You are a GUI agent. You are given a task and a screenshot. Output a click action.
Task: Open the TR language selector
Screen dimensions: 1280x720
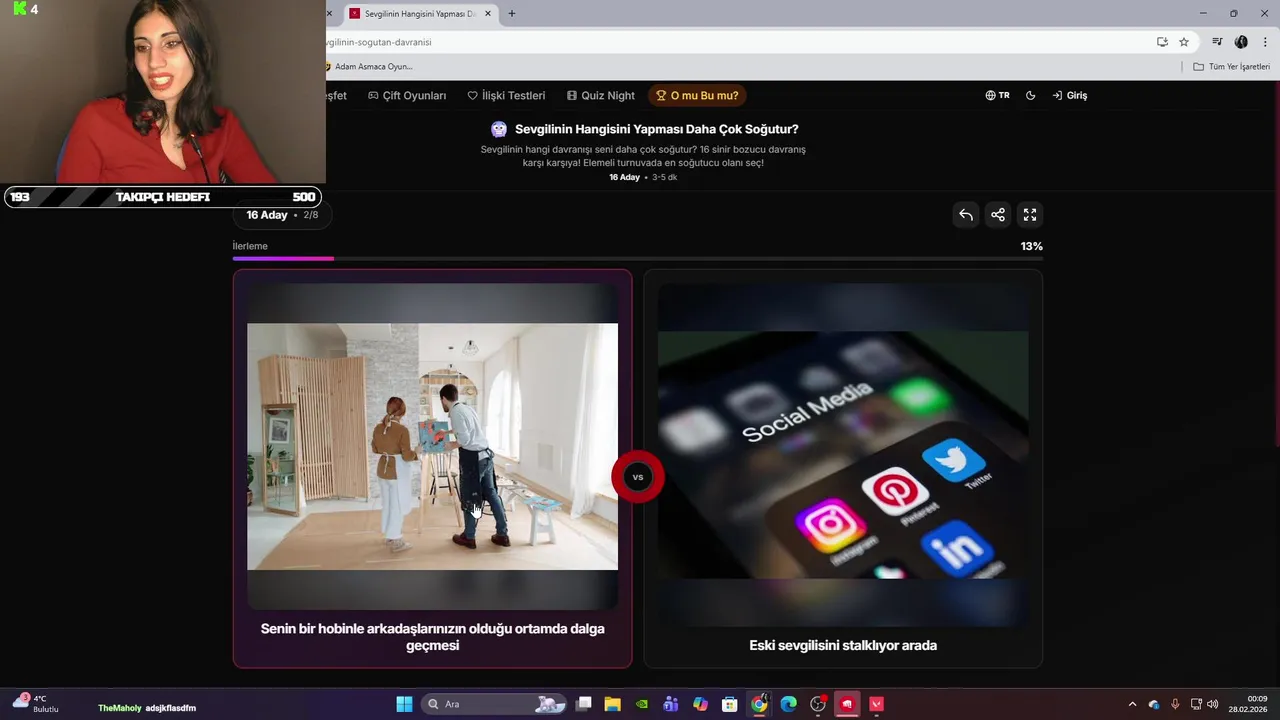997,96
